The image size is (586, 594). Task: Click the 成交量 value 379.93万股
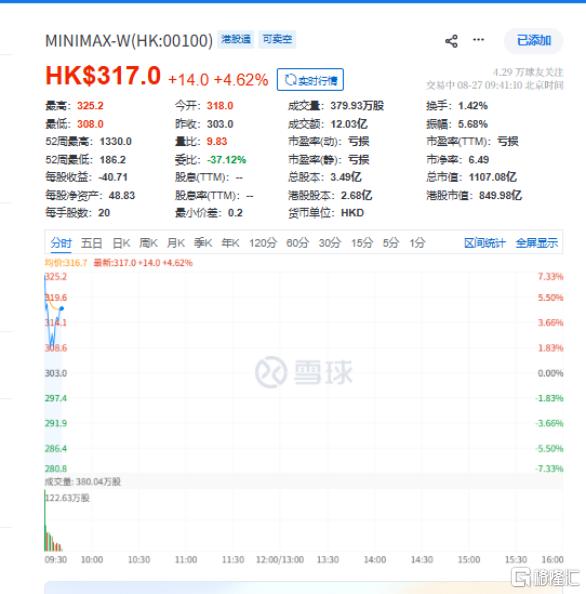(x=357, y=106)
